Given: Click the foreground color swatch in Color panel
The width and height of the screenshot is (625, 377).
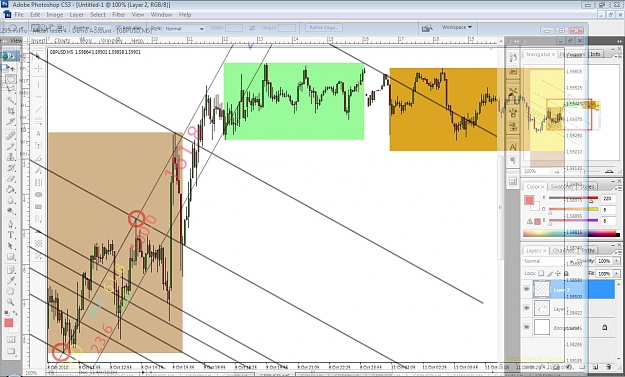Looking at the screenshot, I should (x=529, y=200).
